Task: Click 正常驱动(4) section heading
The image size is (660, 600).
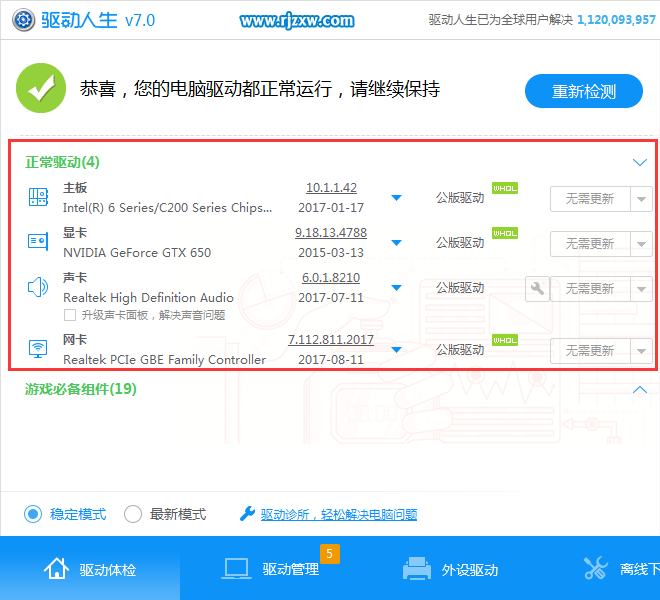Action: (62, 162)
